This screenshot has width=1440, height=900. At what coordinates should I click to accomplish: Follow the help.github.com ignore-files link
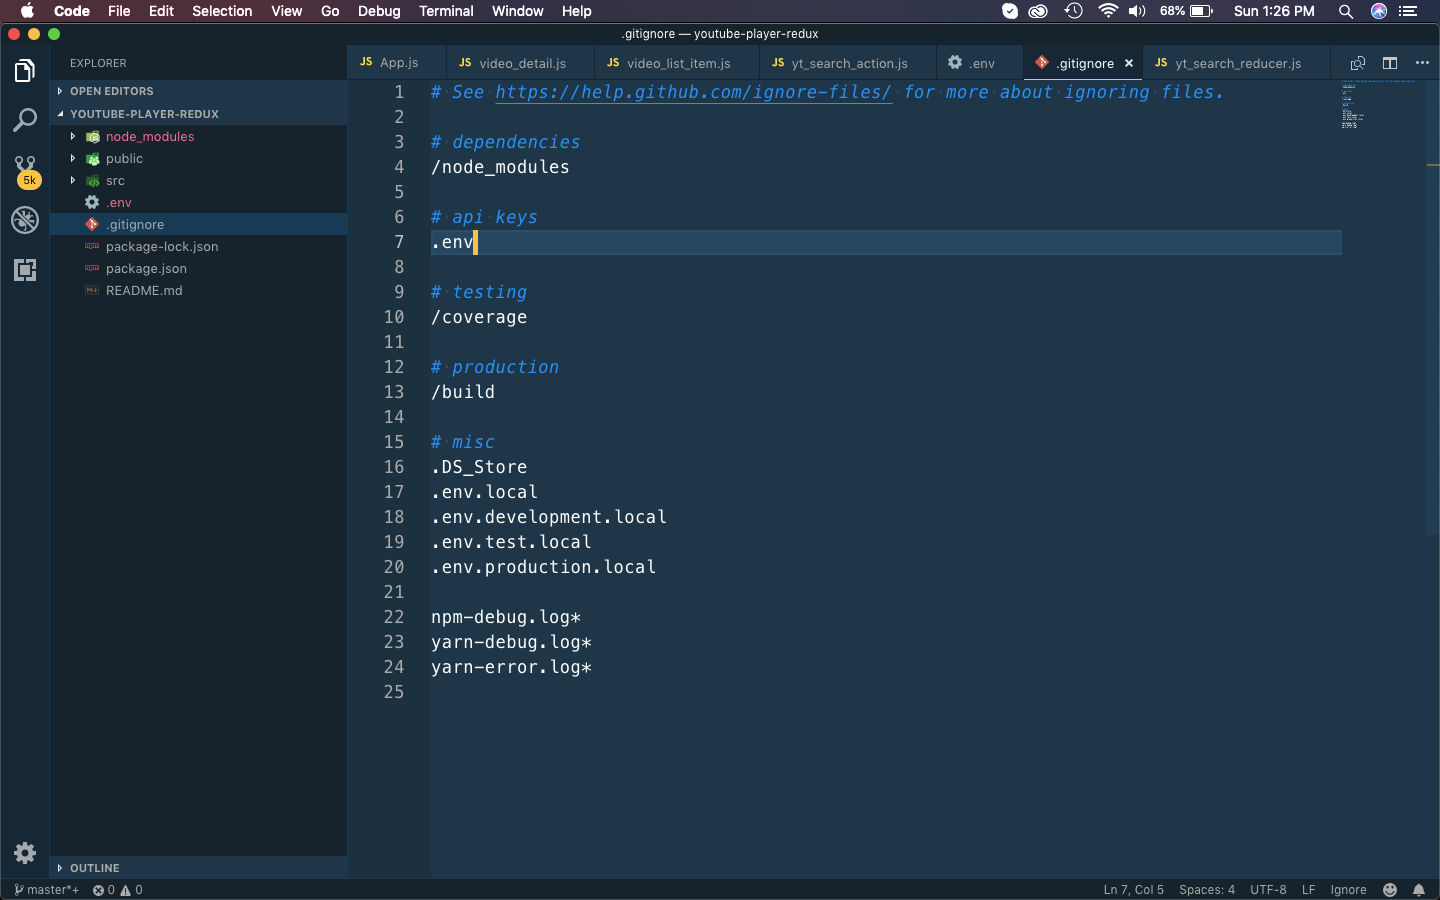coord(693,92)
